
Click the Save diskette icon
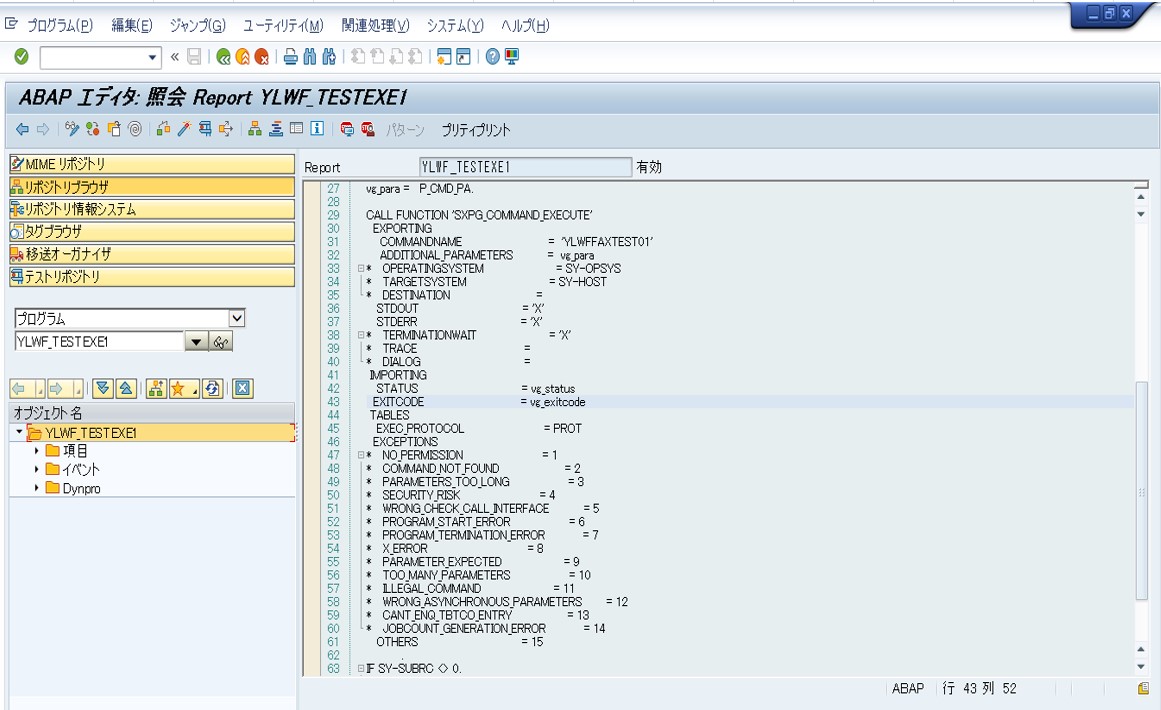point(194,56)
